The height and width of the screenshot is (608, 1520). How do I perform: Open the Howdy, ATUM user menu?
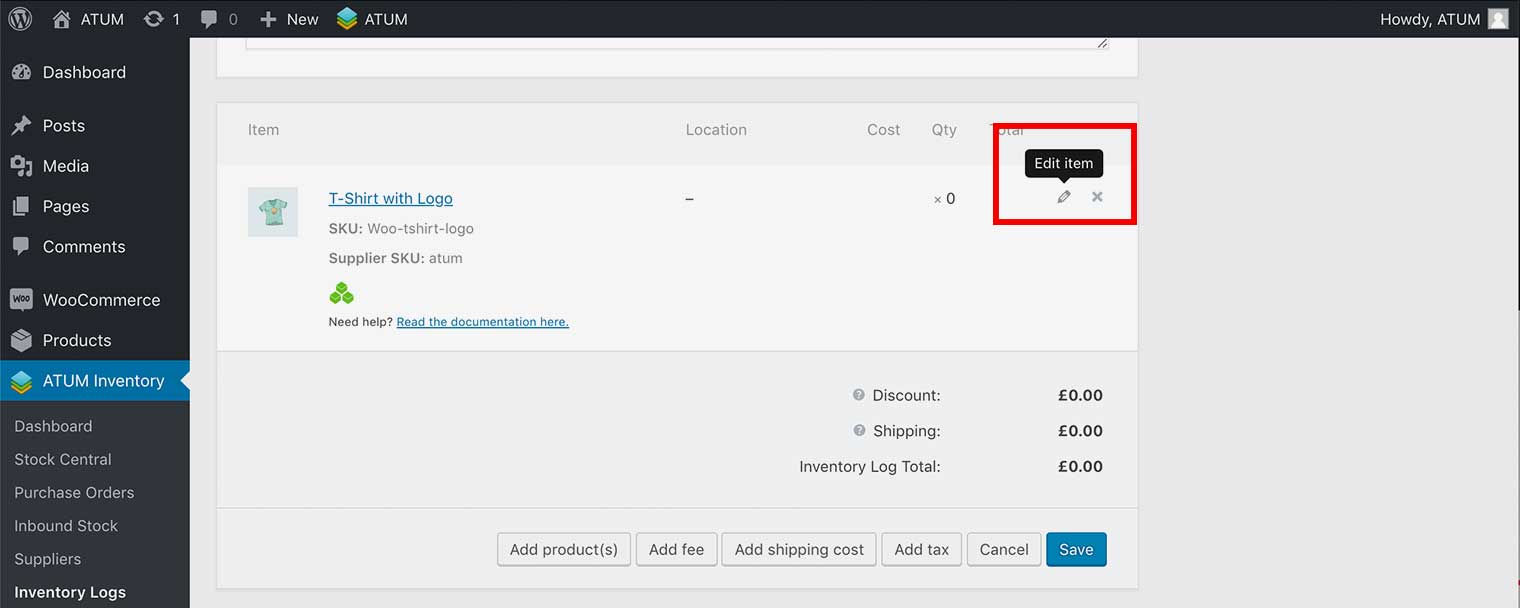[1442, 19]
